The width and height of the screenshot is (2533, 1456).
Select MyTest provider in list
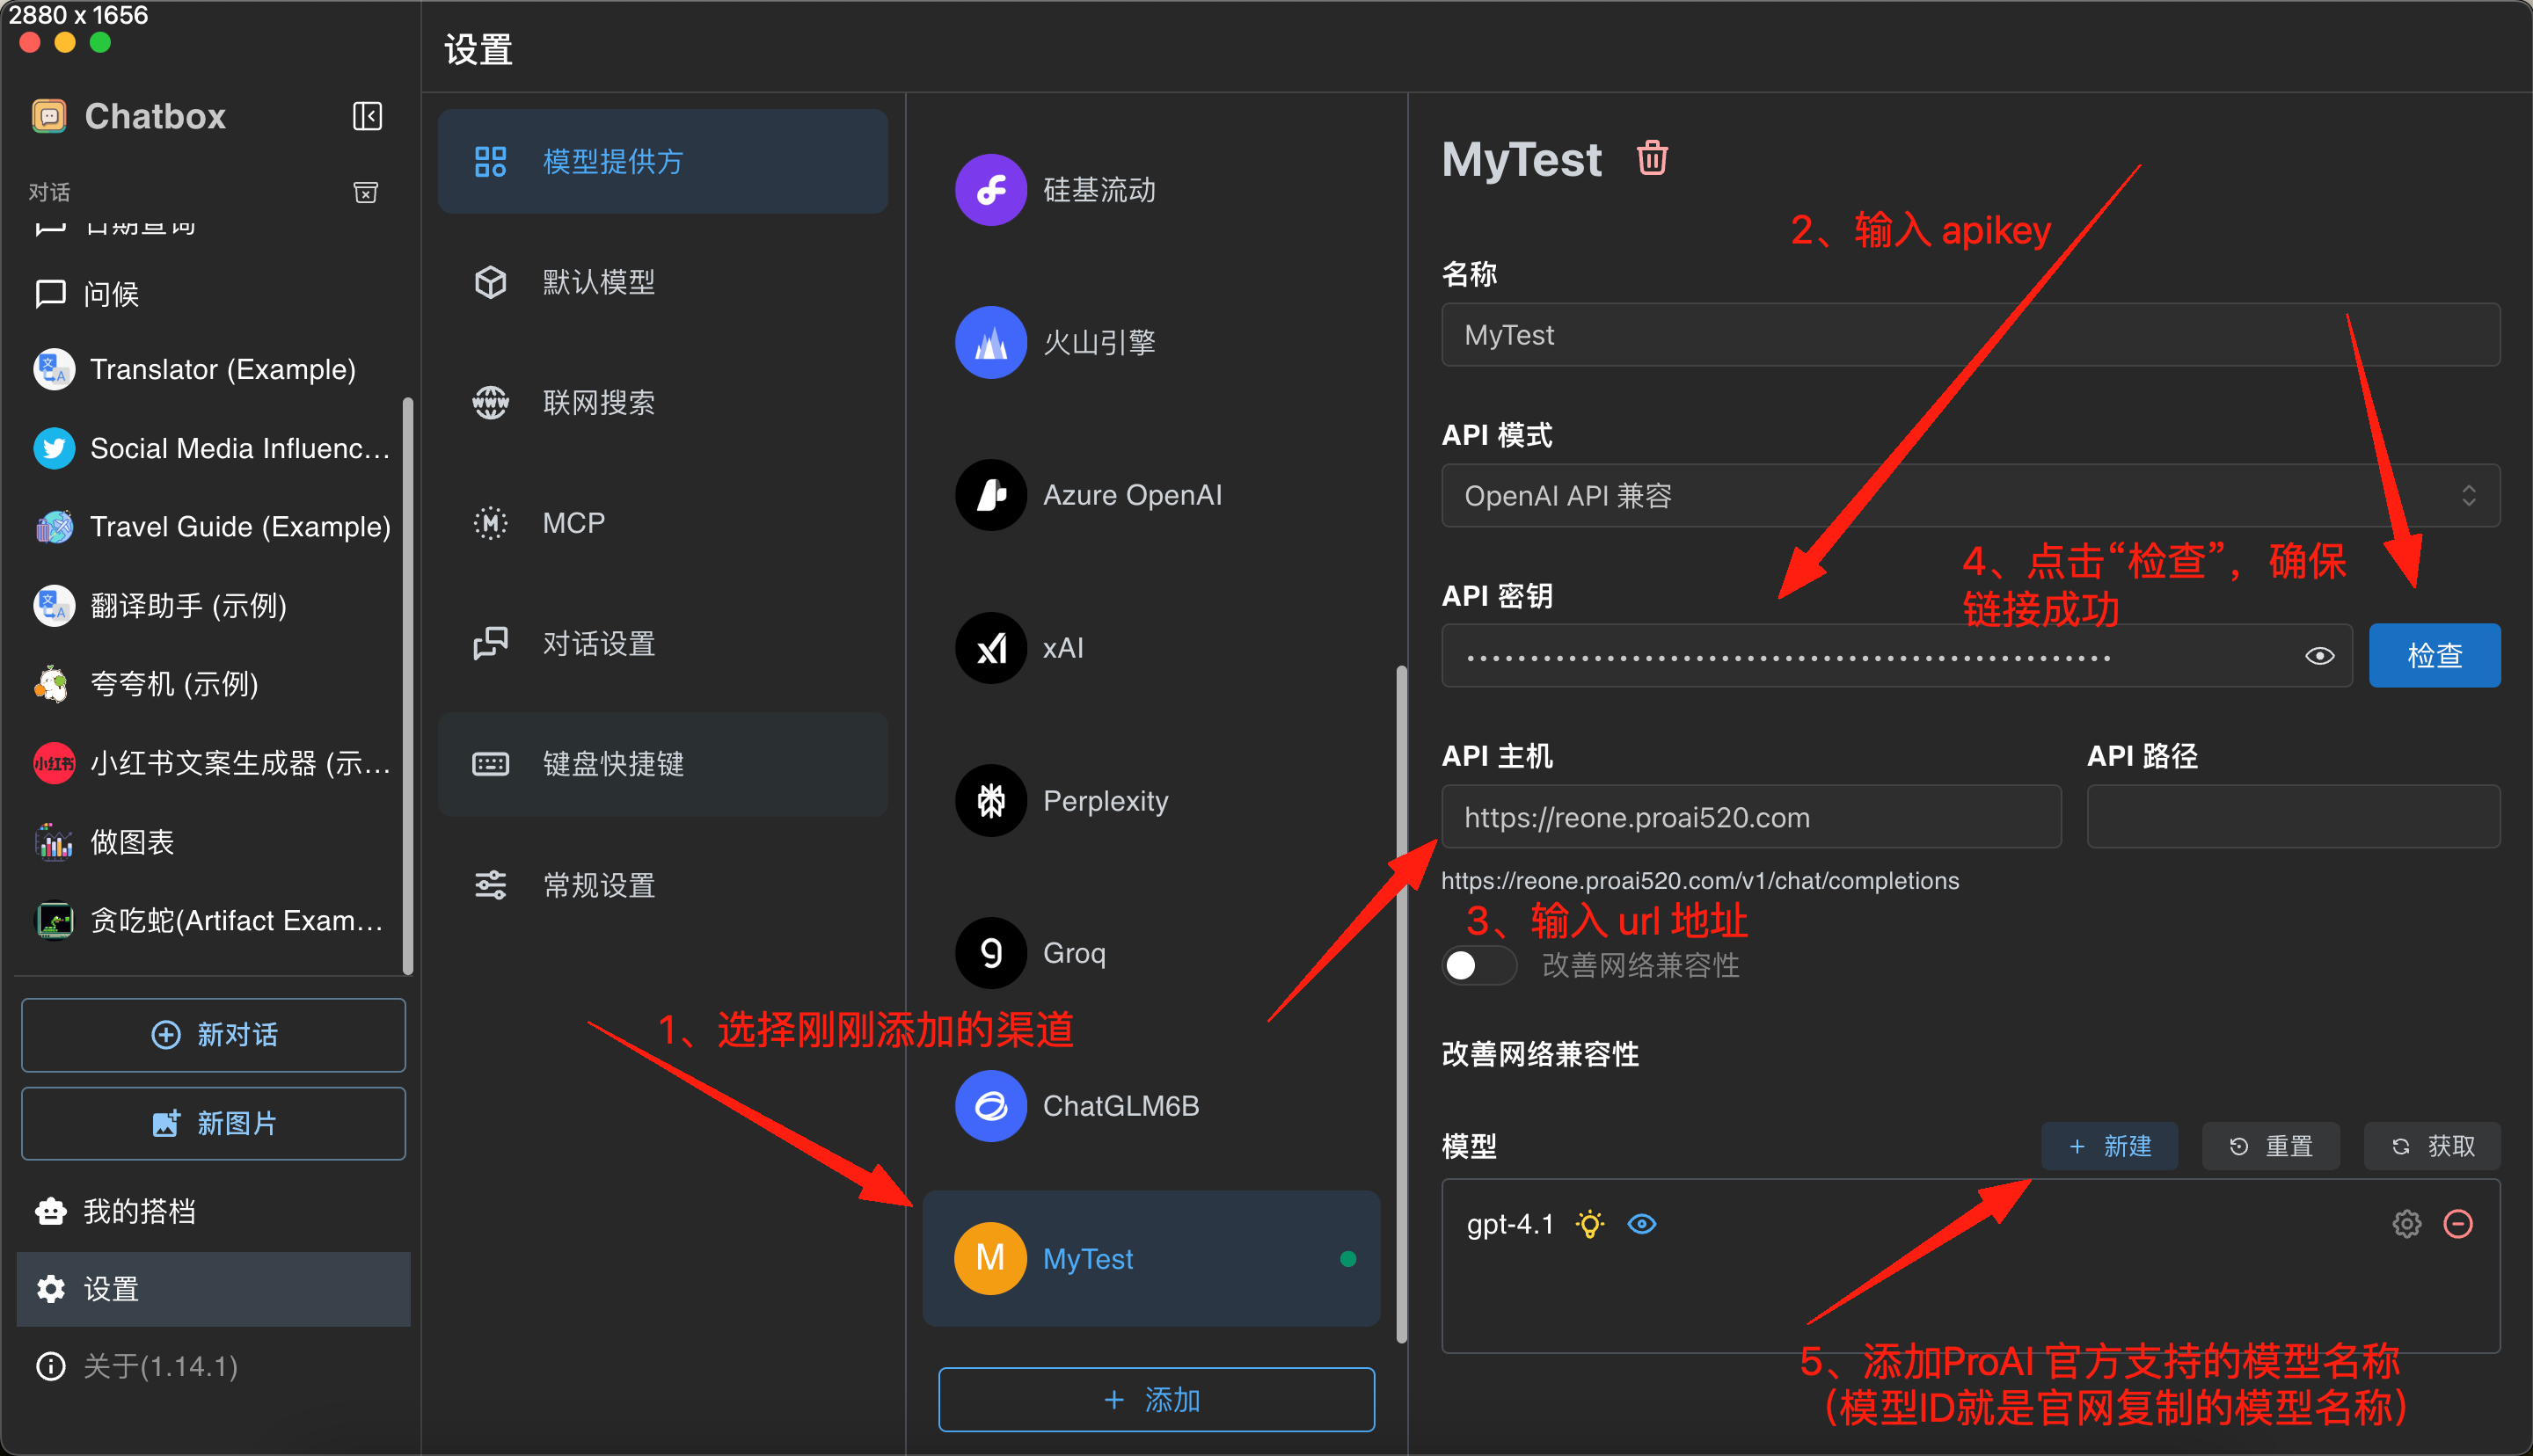pos(1151,1259)
